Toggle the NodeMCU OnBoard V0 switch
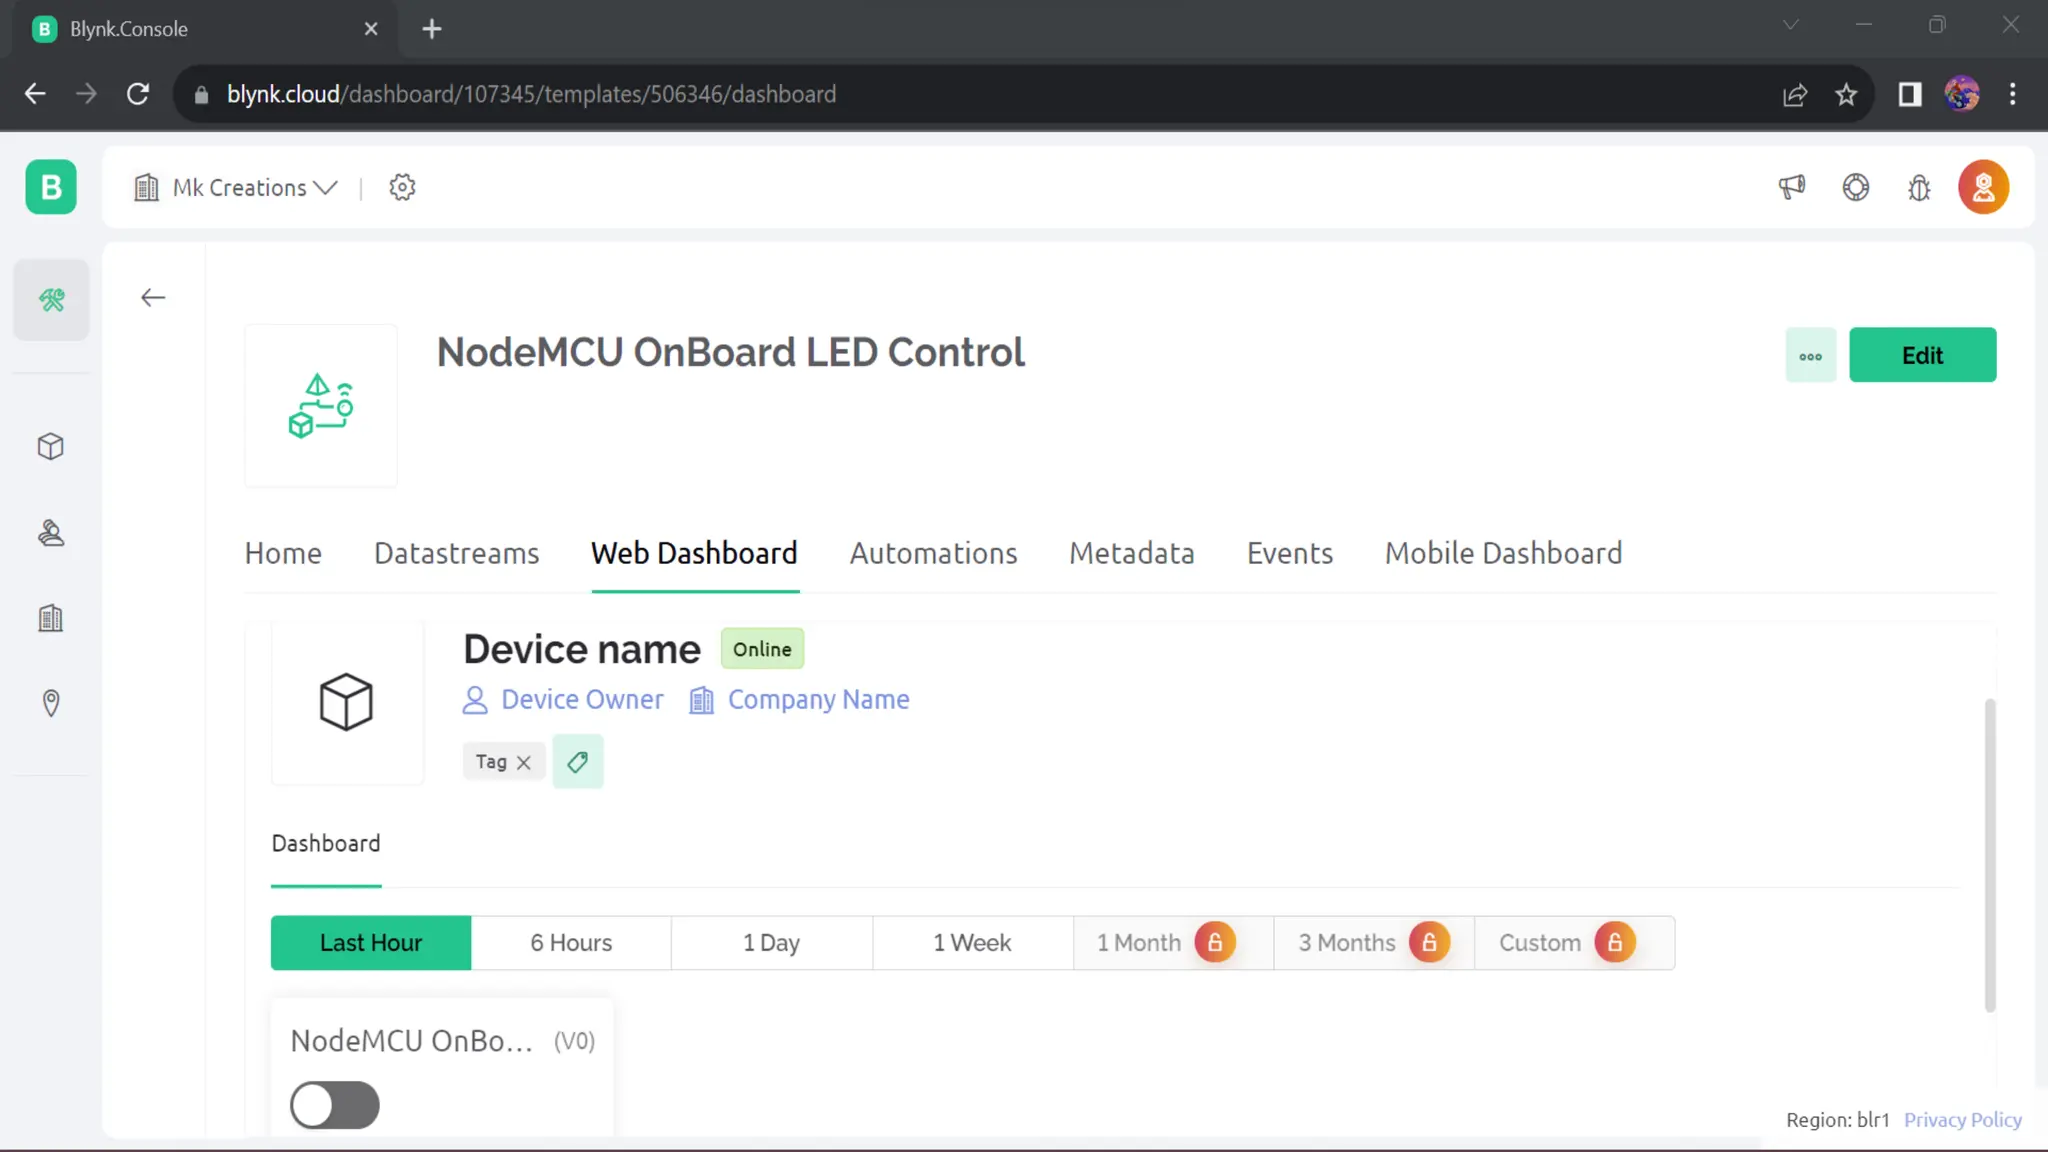2048x1152 pixels. click(x=335, y=1105)
